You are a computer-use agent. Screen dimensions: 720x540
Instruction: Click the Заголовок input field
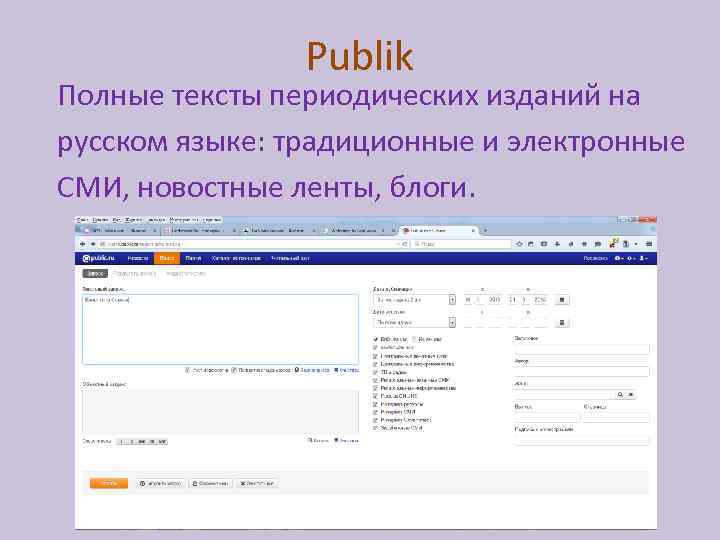click(x=581, y=349)
